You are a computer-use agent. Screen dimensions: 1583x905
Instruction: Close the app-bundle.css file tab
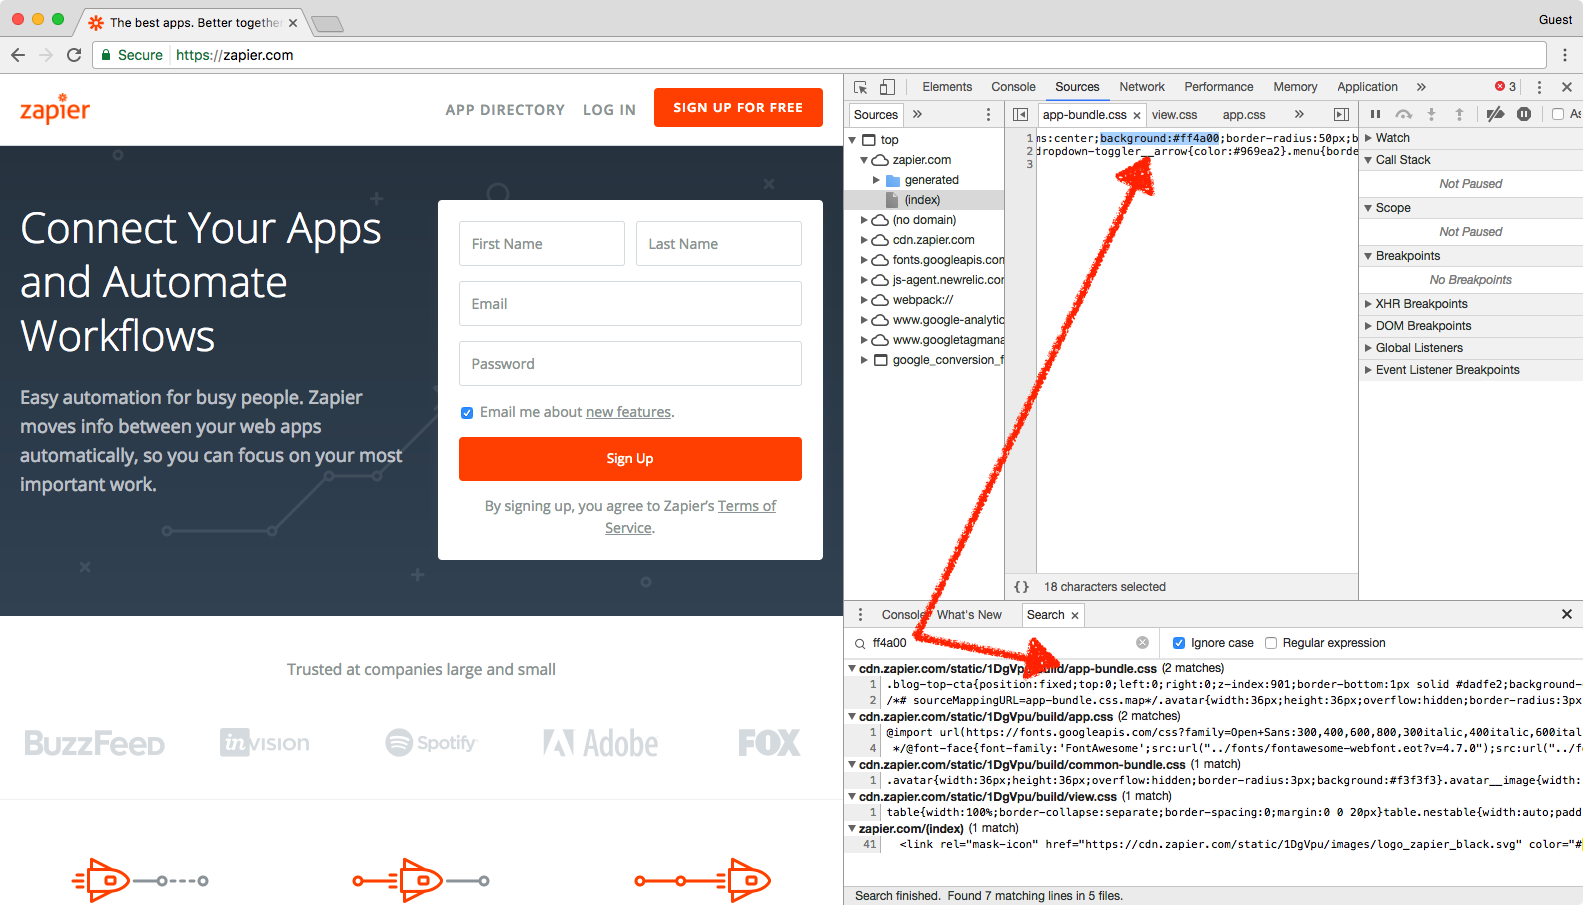click(x=1137, y=116)
